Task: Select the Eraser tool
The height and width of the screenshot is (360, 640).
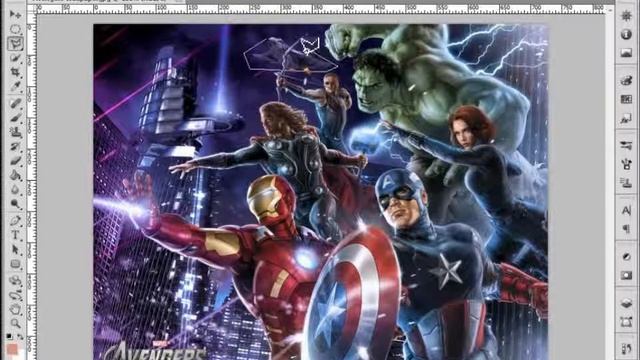Action: pyautogui.click(x=15, y=160)
